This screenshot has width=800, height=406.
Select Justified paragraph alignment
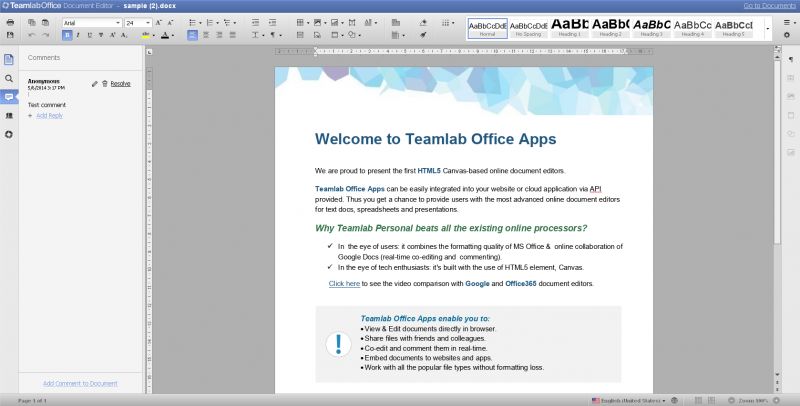click(233, 35)
